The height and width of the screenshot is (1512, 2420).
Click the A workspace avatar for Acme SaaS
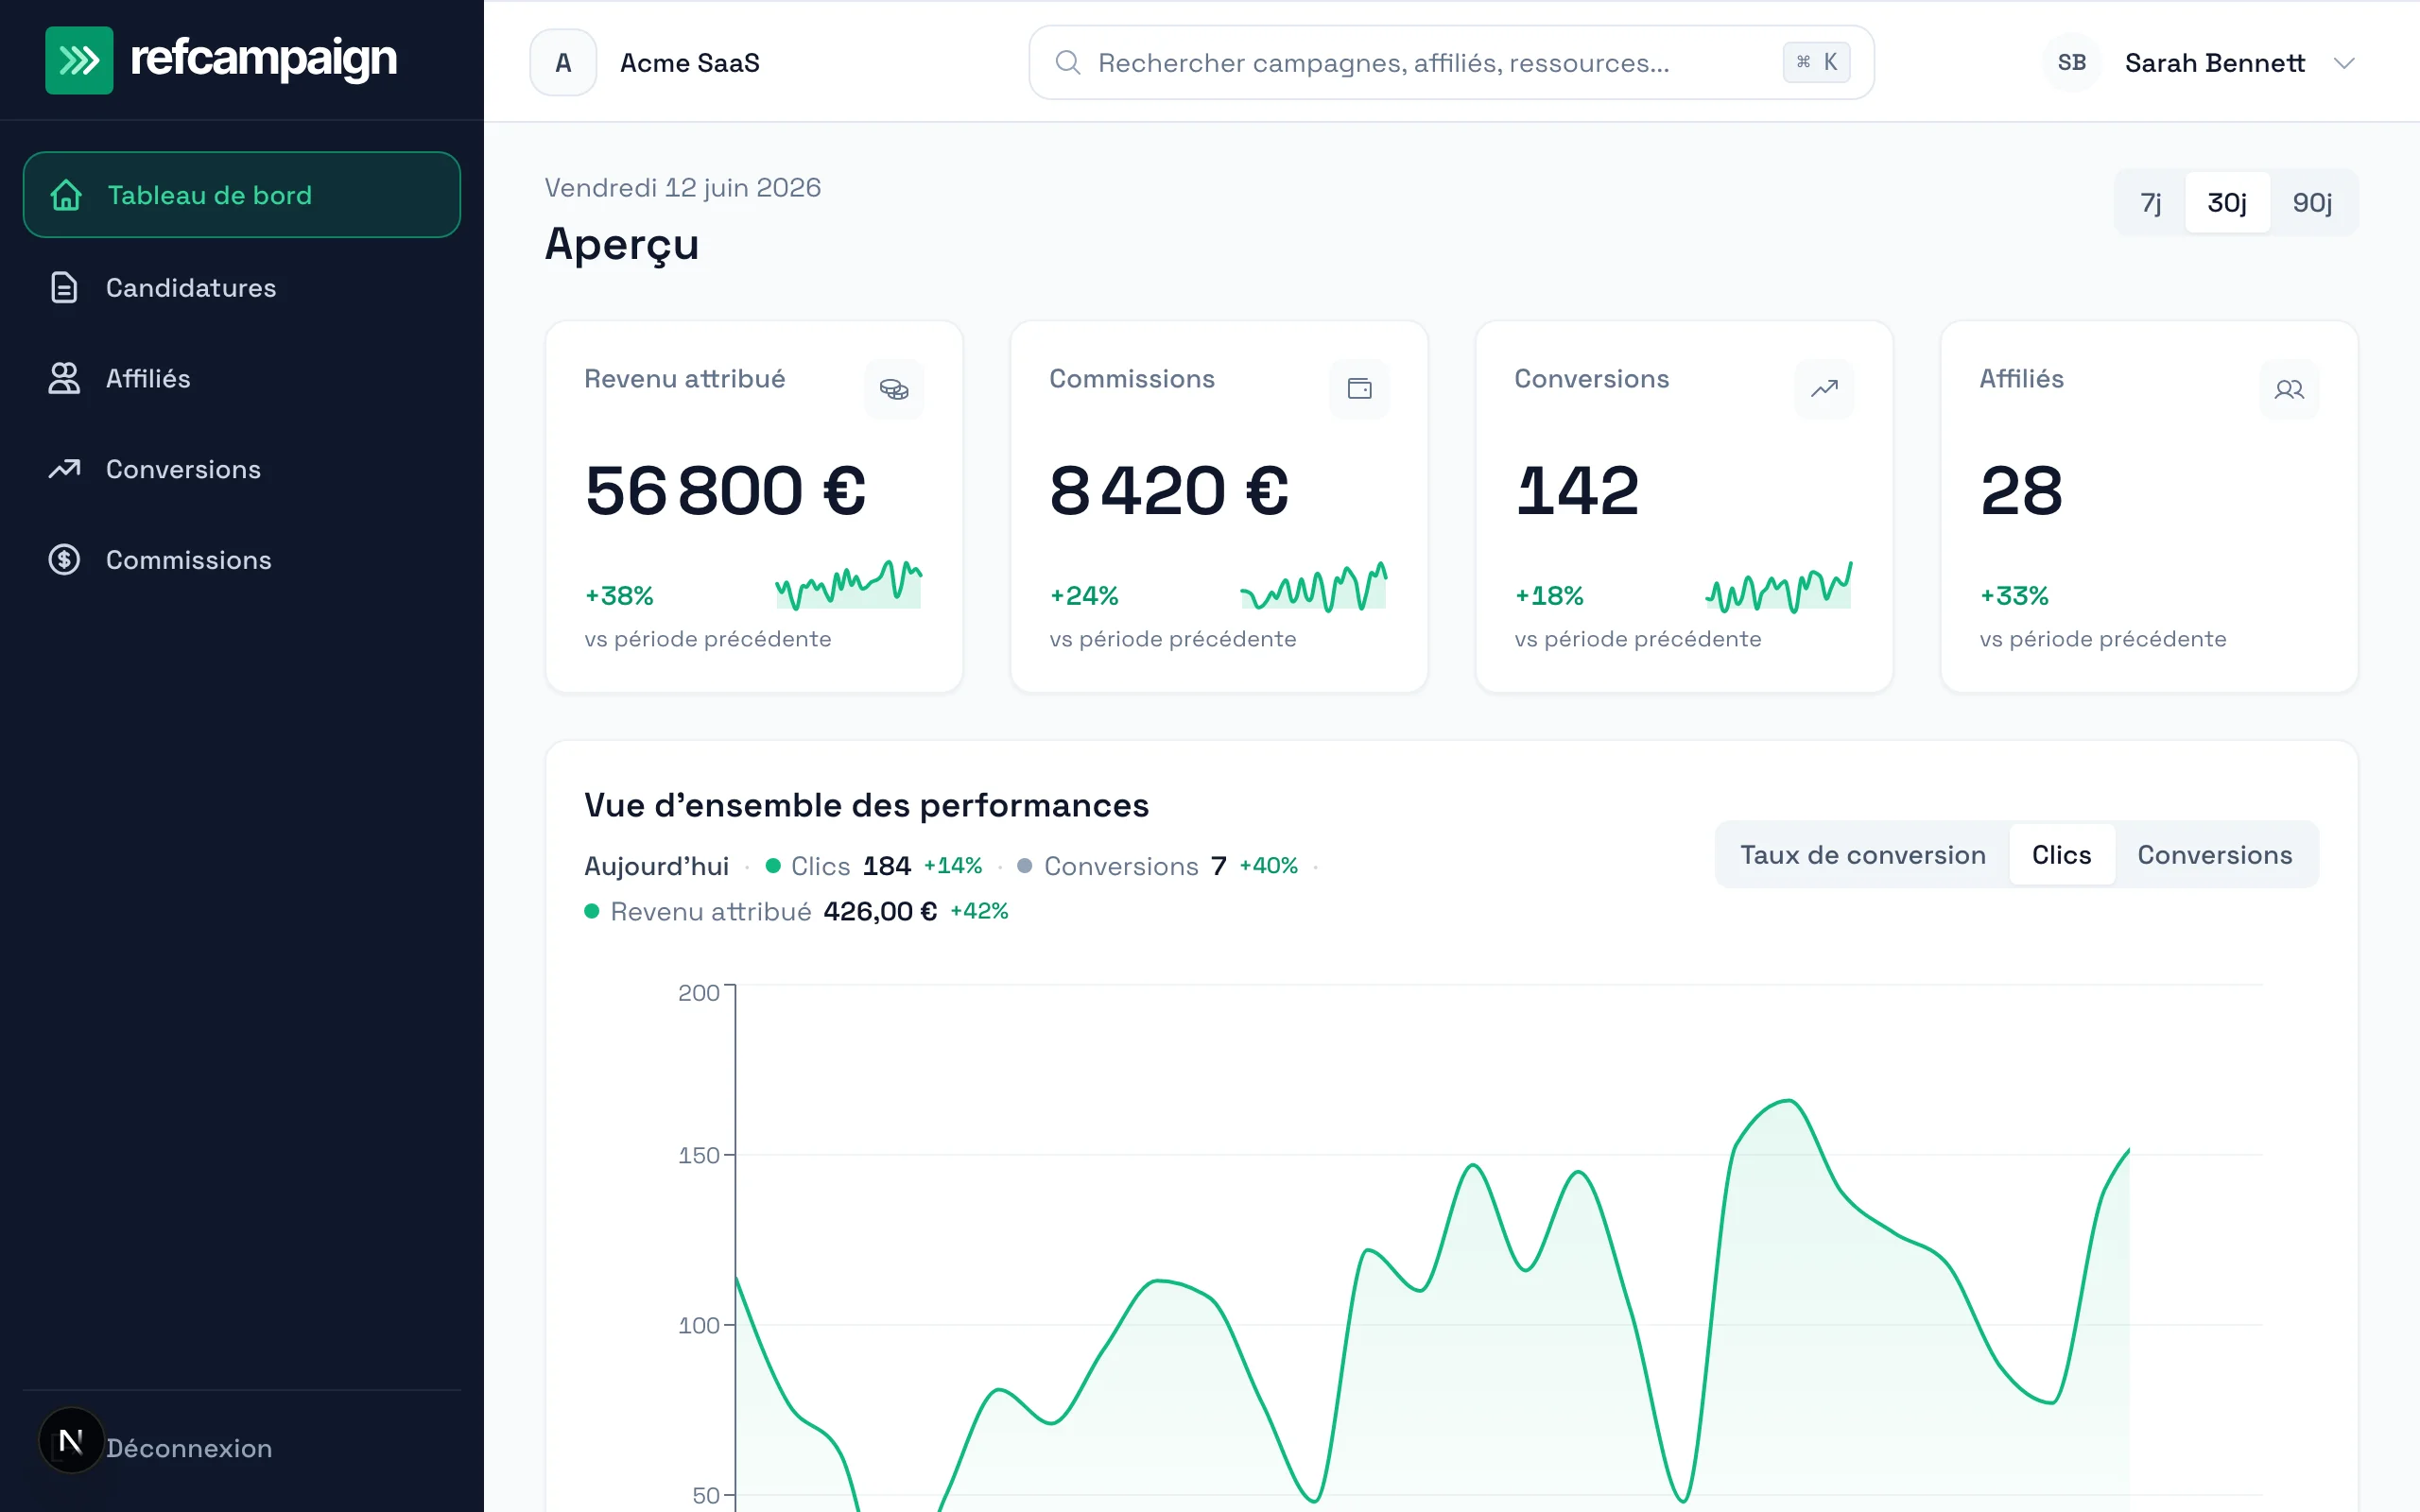coord(563,62)
